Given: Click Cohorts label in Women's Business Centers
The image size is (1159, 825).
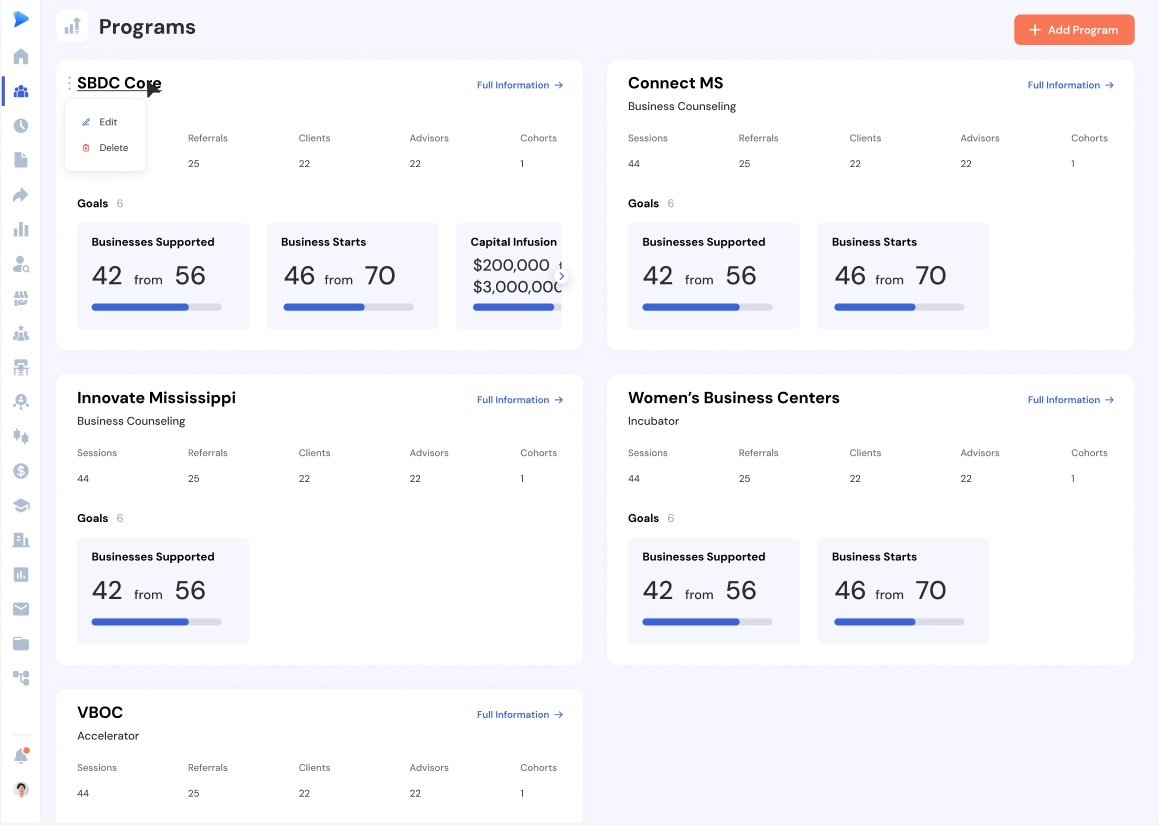Looking at the screenshot, I should click(x=1089, y=452).
